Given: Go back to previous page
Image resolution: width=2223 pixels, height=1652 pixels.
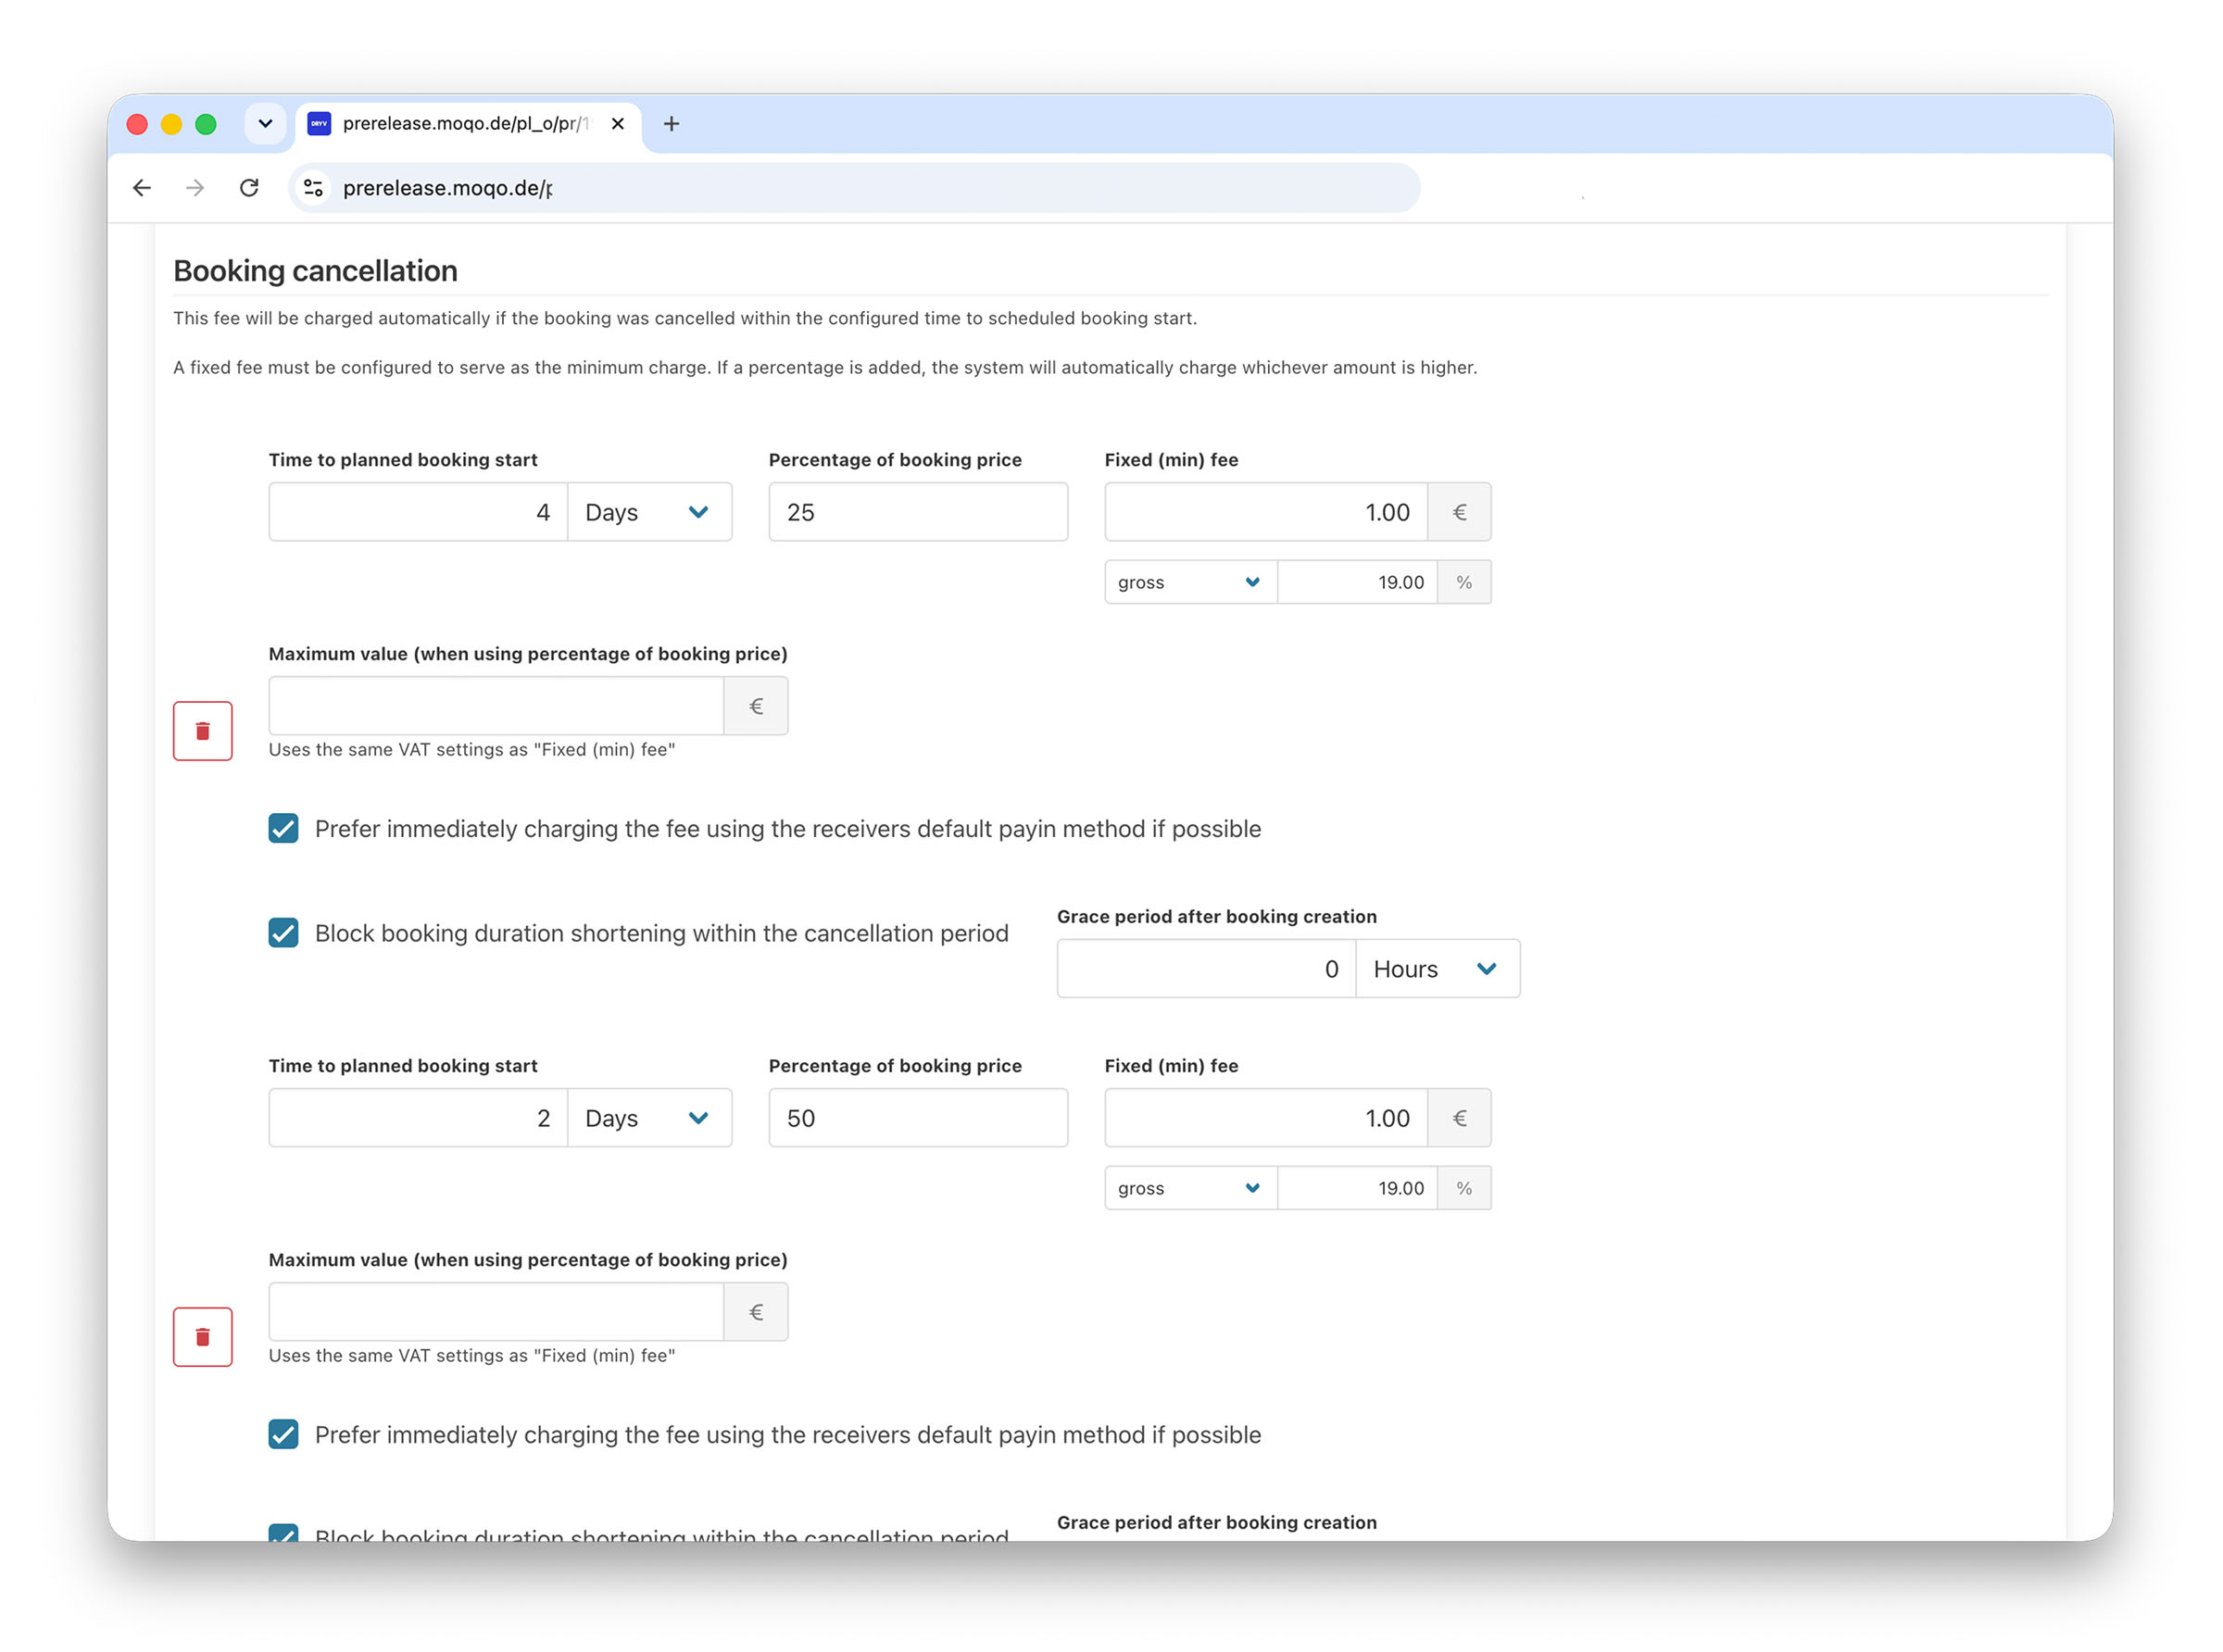Looking at the screenshot, I should [142, 188].
